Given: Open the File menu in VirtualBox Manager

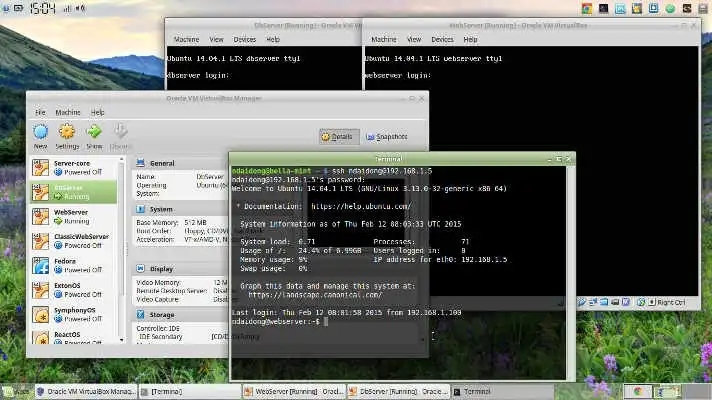Looking at the screenshot, I should [x=40, y=112].
